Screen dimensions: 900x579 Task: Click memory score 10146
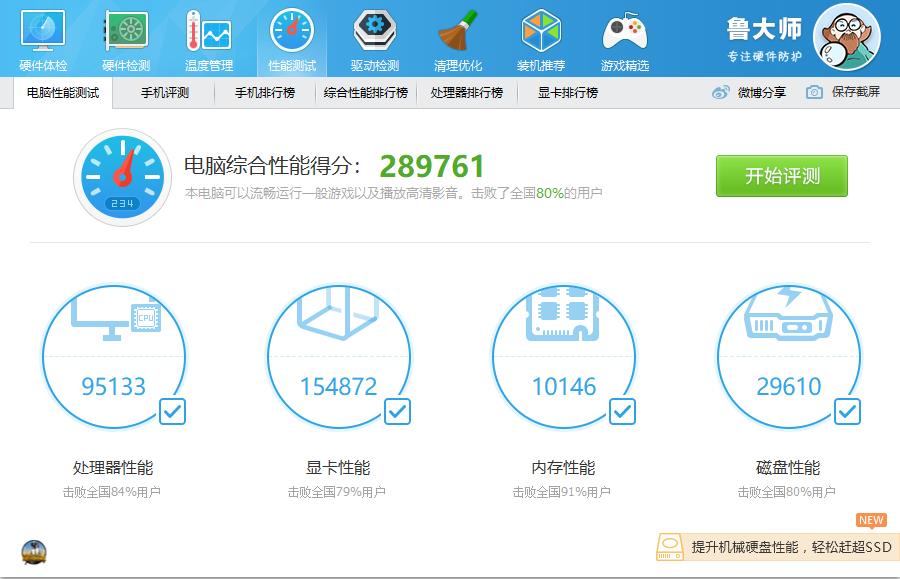tap(564, 386)
